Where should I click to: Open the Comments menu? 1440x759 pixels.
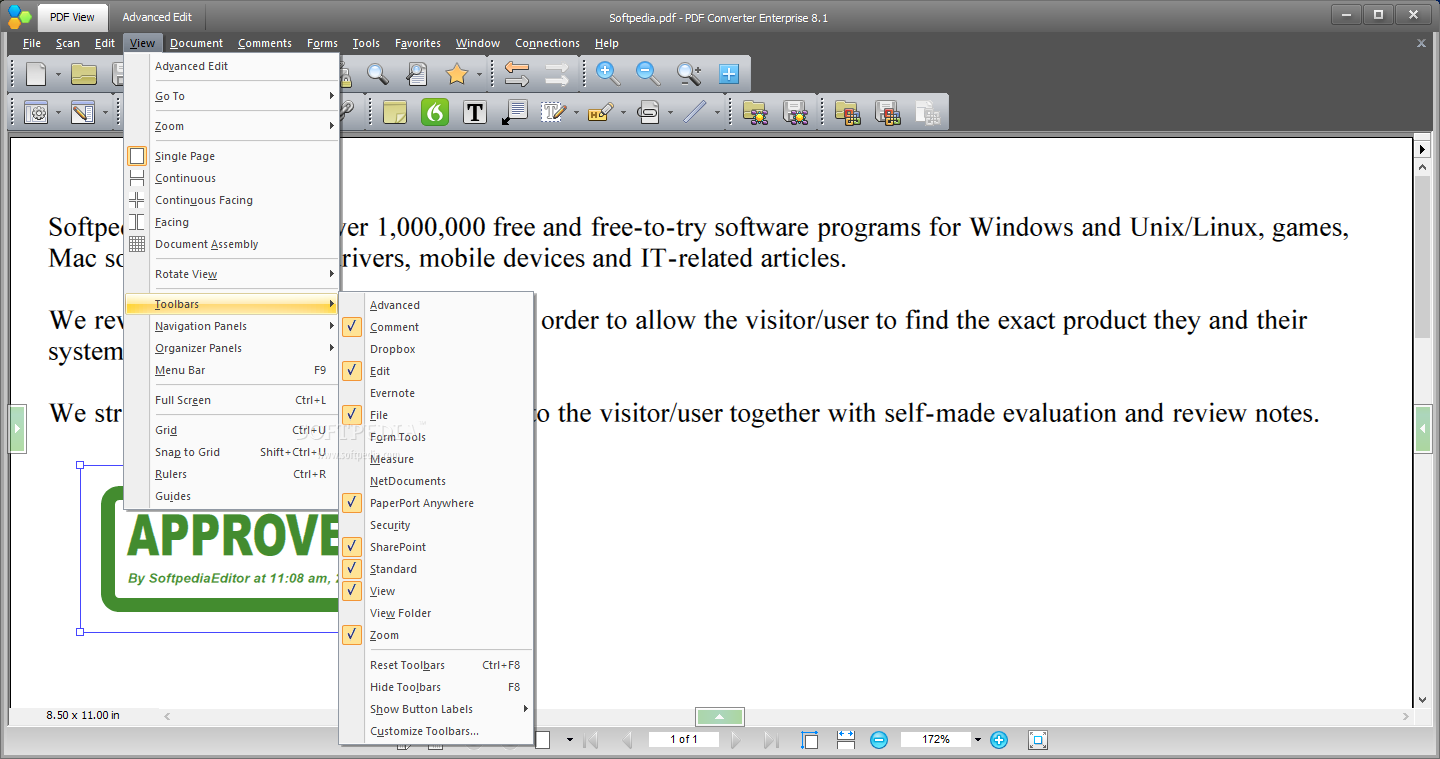click(265, 43)
